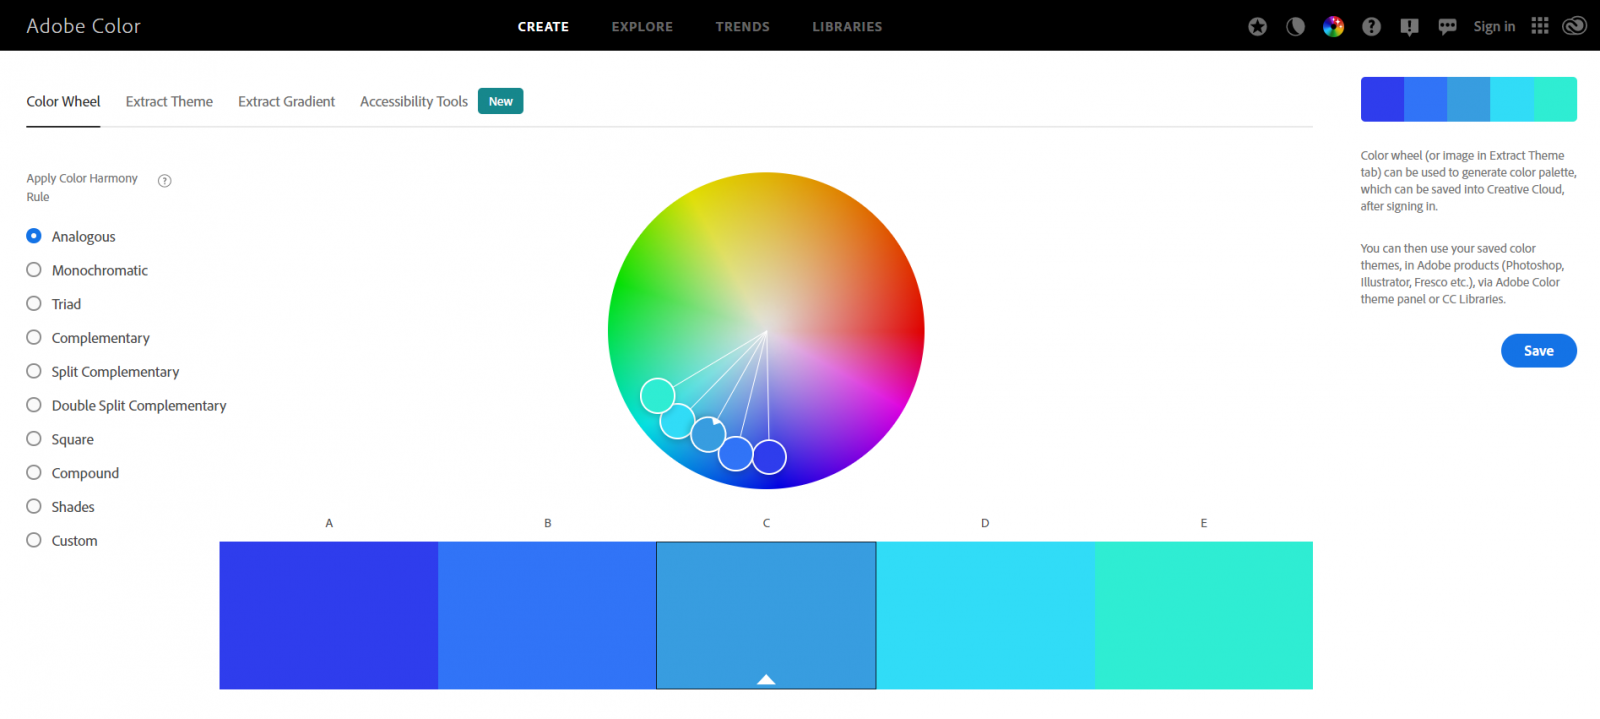Click the star icon in the header
The image size is (1600, 719).
point(1257,27)
